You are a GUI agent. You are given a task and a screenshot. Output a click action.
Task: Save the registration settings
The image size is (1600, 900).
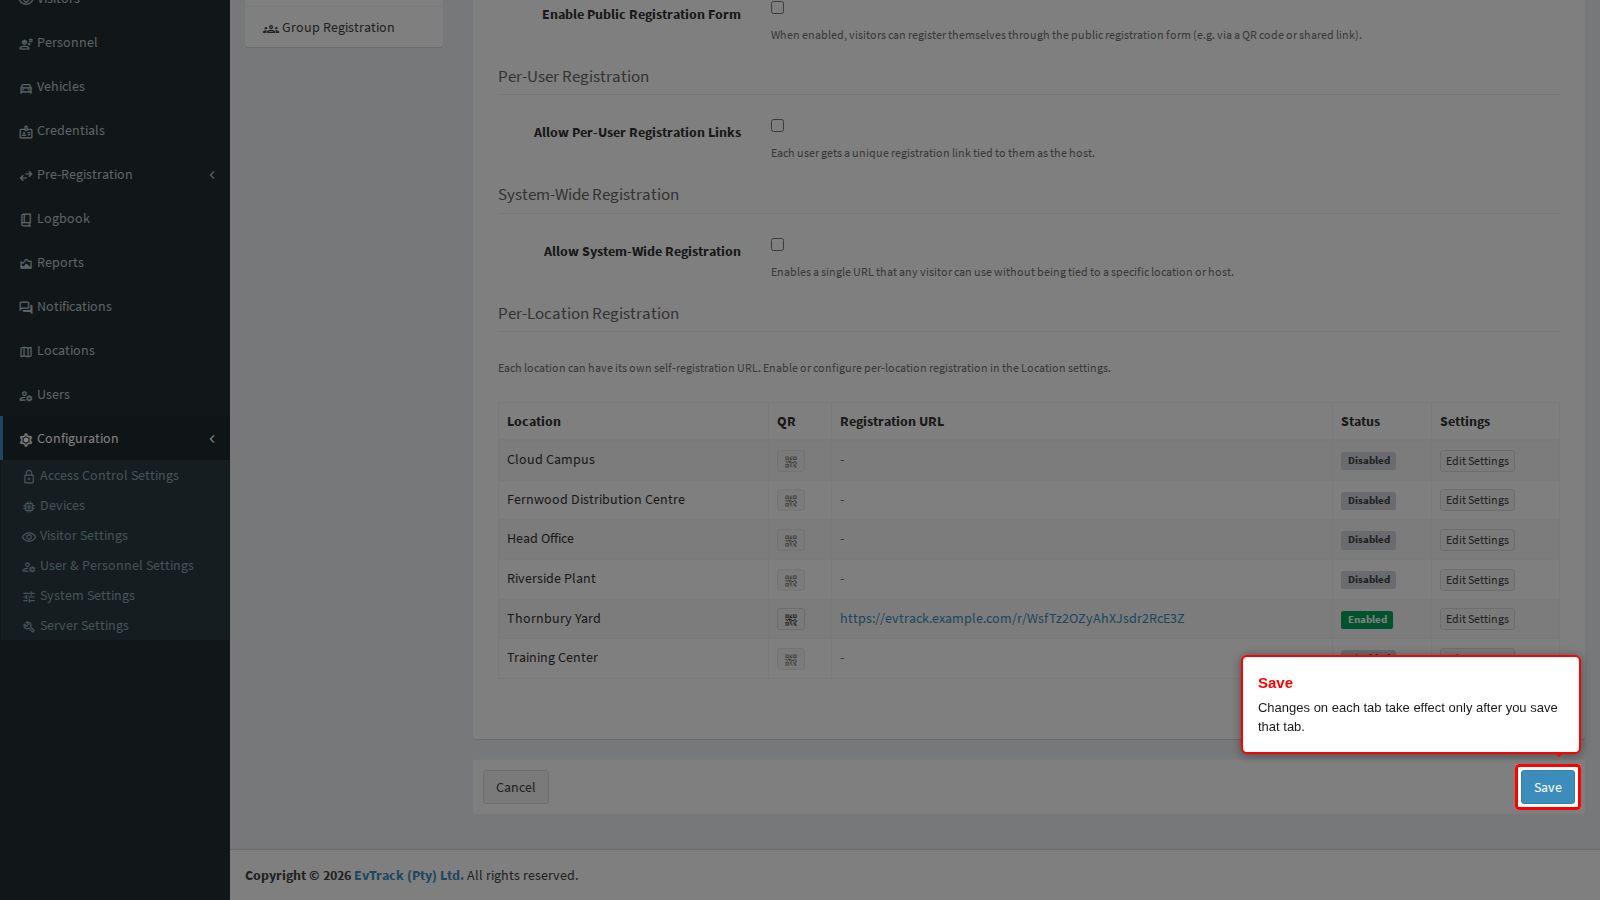tap(1547, 788)
